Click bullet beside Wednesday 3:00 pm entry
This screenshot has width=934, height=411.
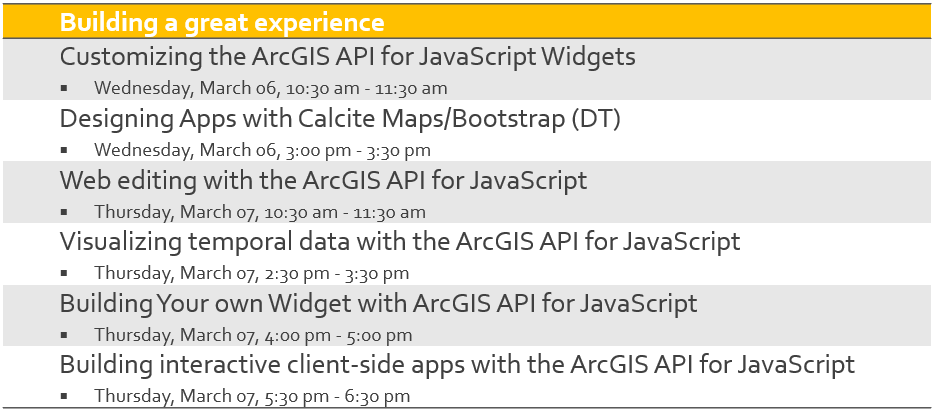click(x=64, y=151)
